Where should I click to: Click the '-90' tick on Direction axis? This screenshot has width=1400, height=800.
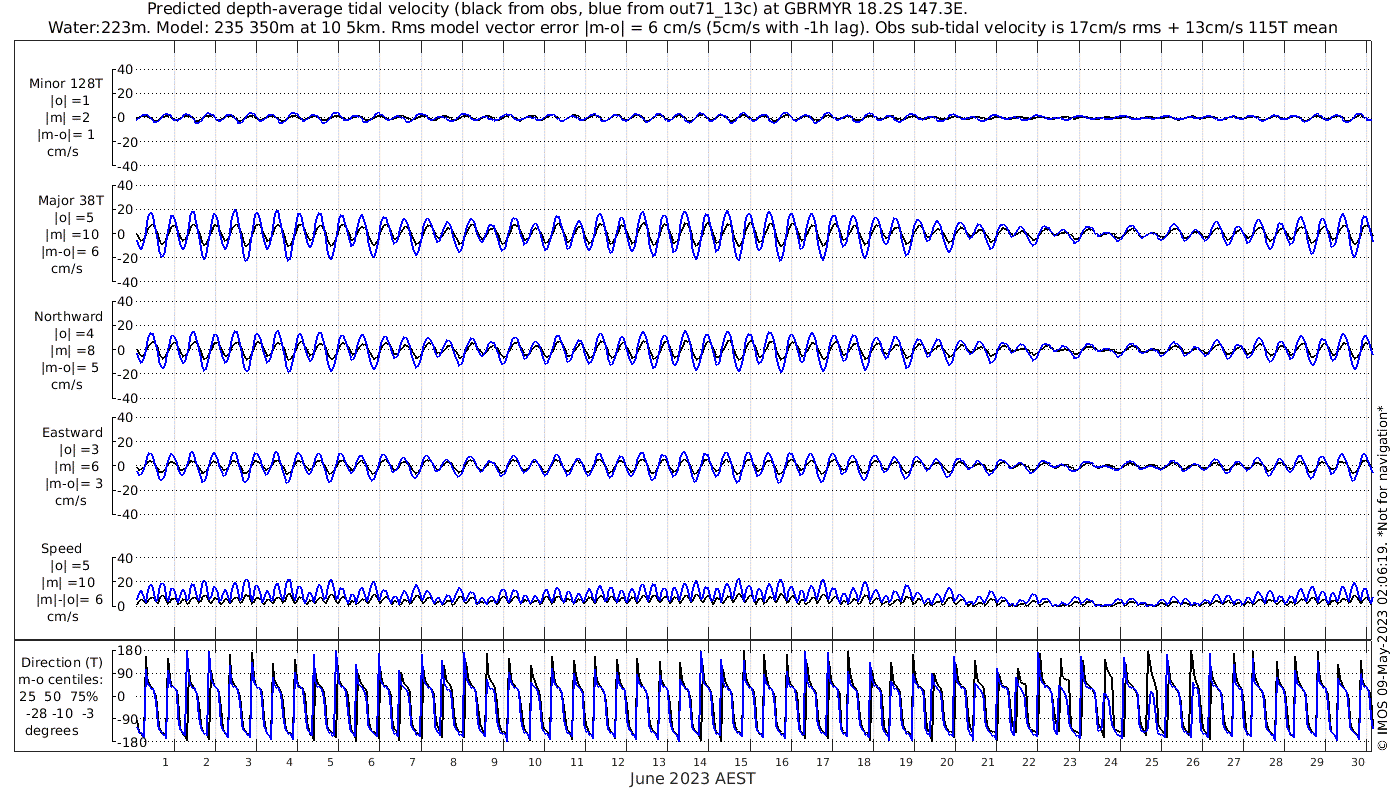coord(128,720)
